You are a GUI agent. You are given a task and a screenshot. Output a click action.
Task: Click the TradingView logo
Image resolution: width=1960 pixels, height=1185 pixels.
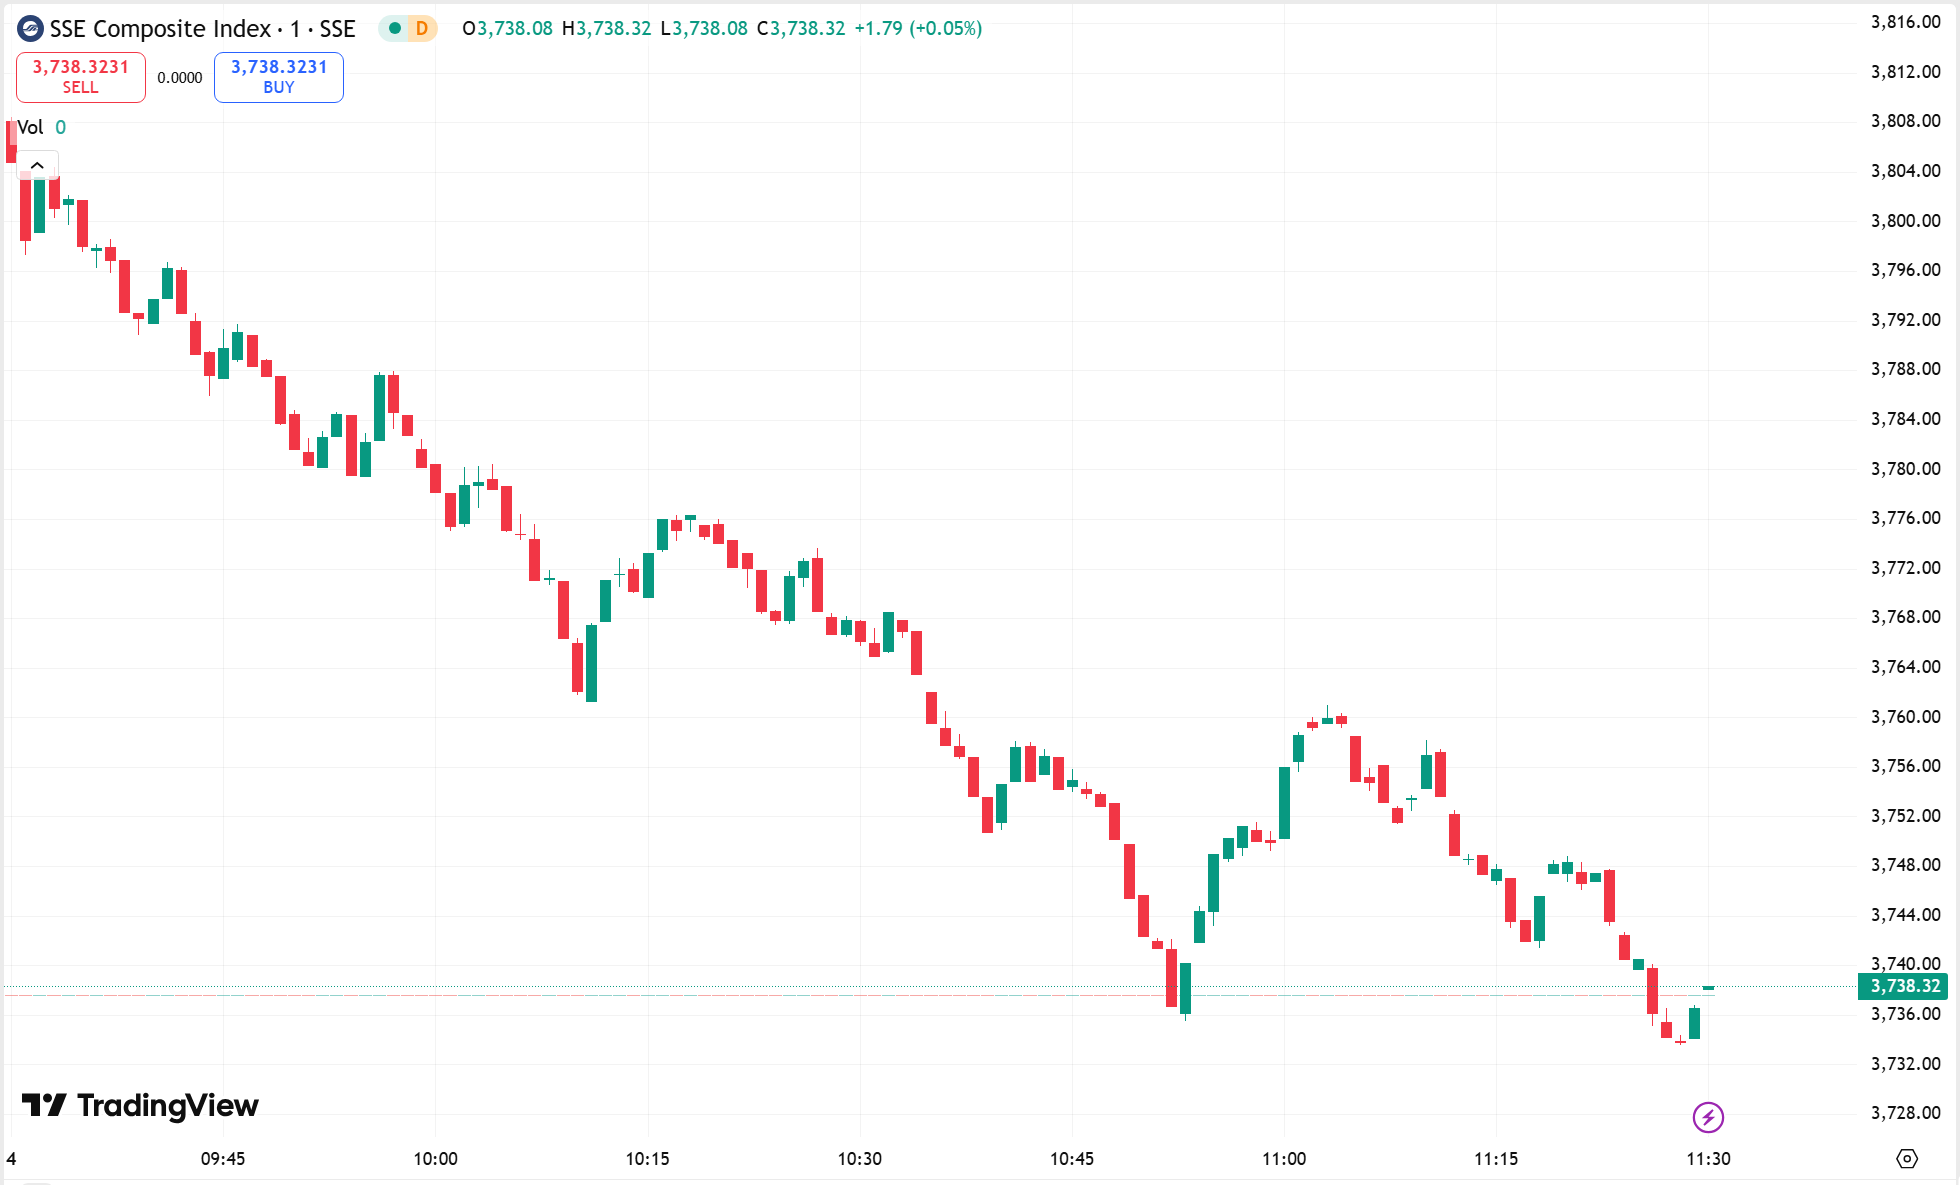click(x=140, y=1105)
